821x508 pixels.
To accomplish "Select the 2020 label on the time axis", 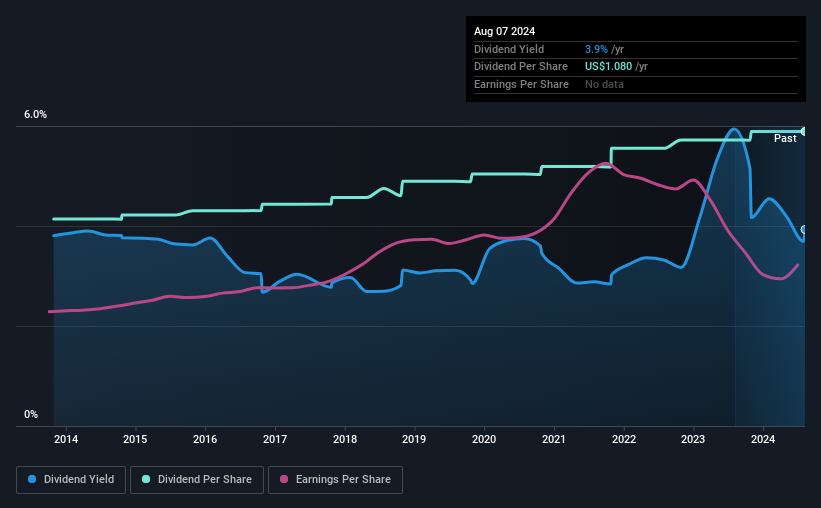I will coord(484,439).
